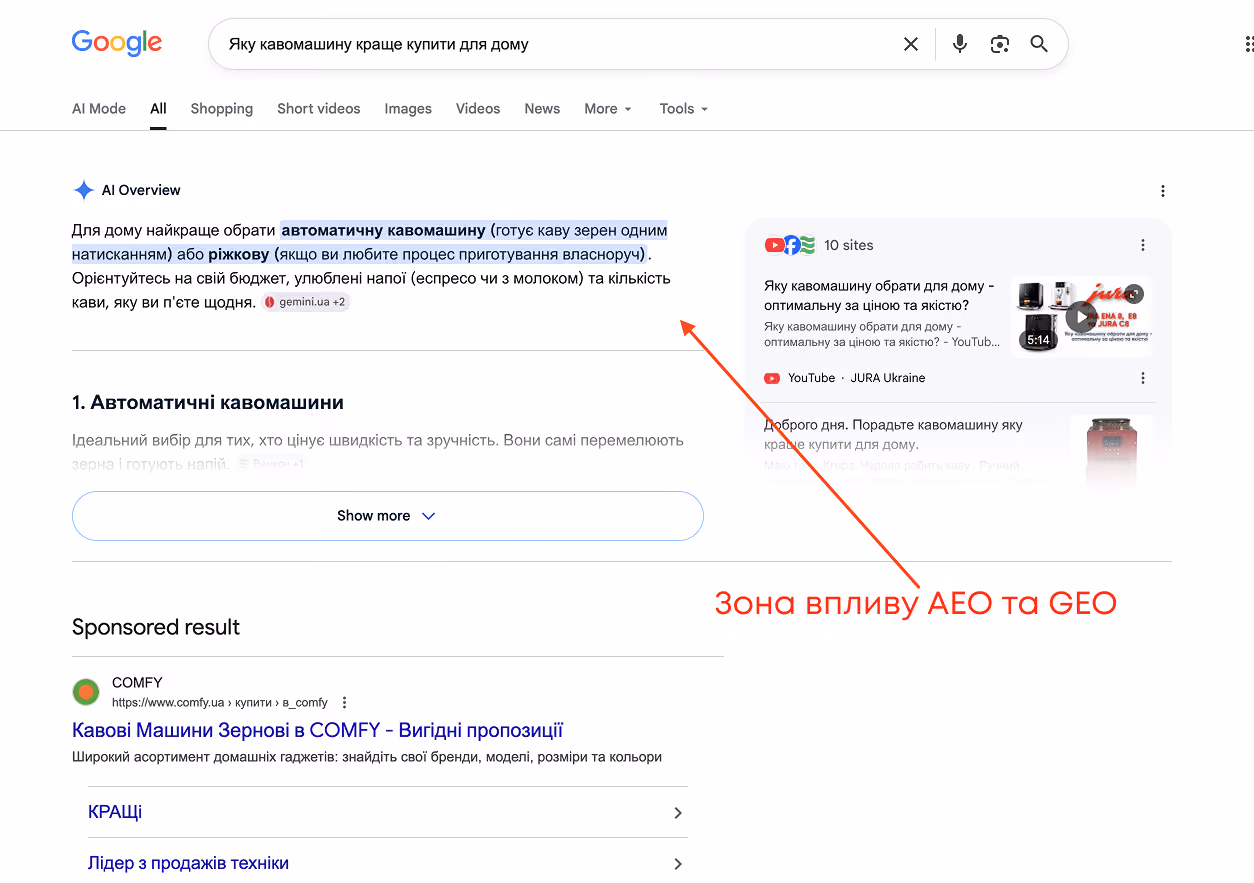Open Google Lens image search icon
The image size is (1254, 883).
[x=999, y=44]
